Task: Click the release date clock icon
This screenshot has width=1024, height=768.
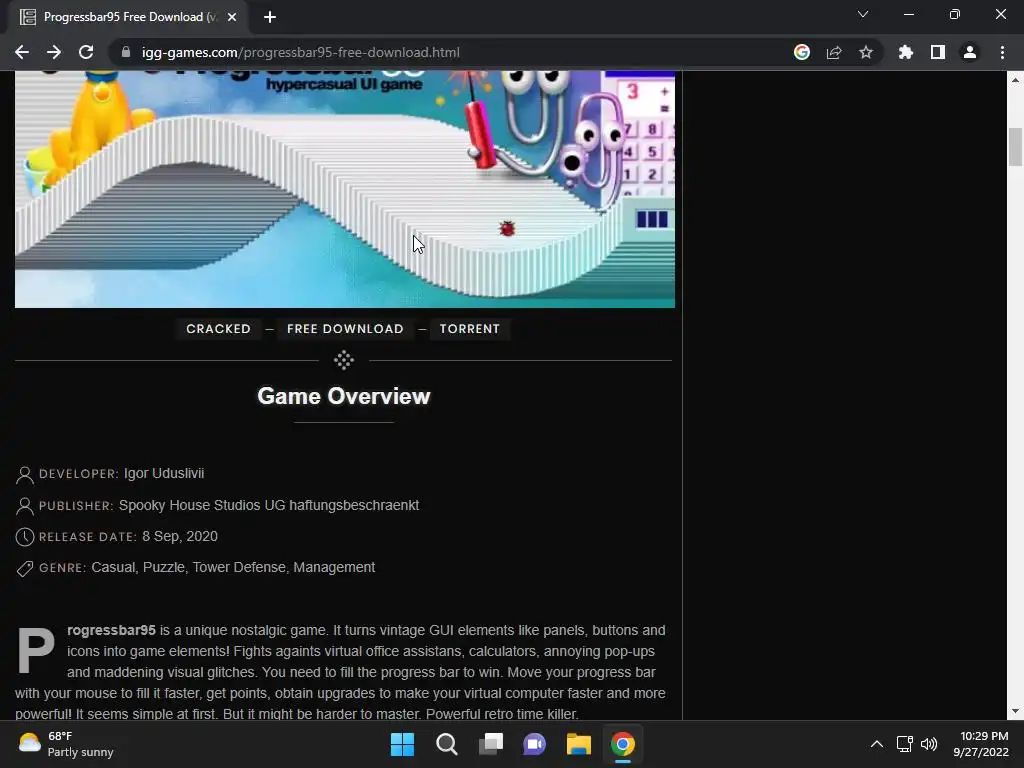Action: point(24,537)
